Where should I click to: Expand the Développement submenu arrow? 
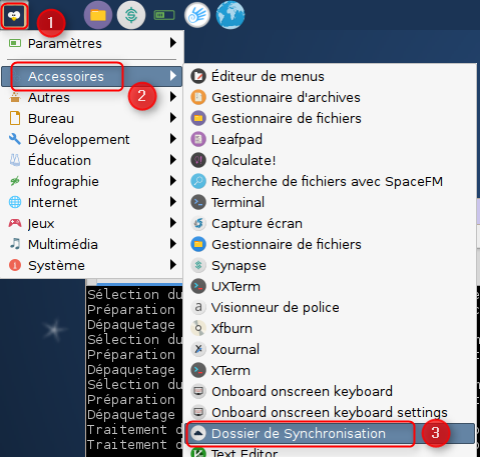click(x=173, y=139)
